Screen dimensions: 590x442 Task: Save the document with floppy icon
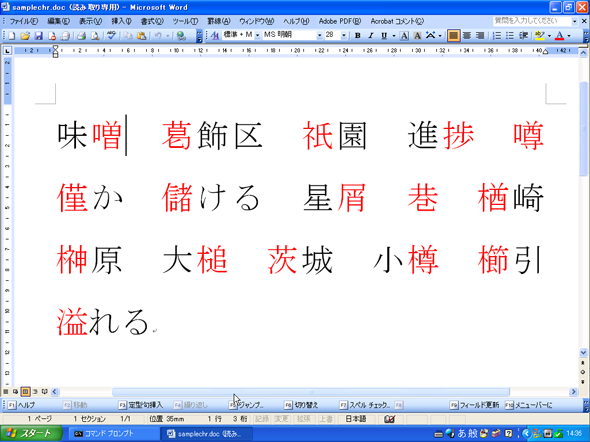(38, 36)
